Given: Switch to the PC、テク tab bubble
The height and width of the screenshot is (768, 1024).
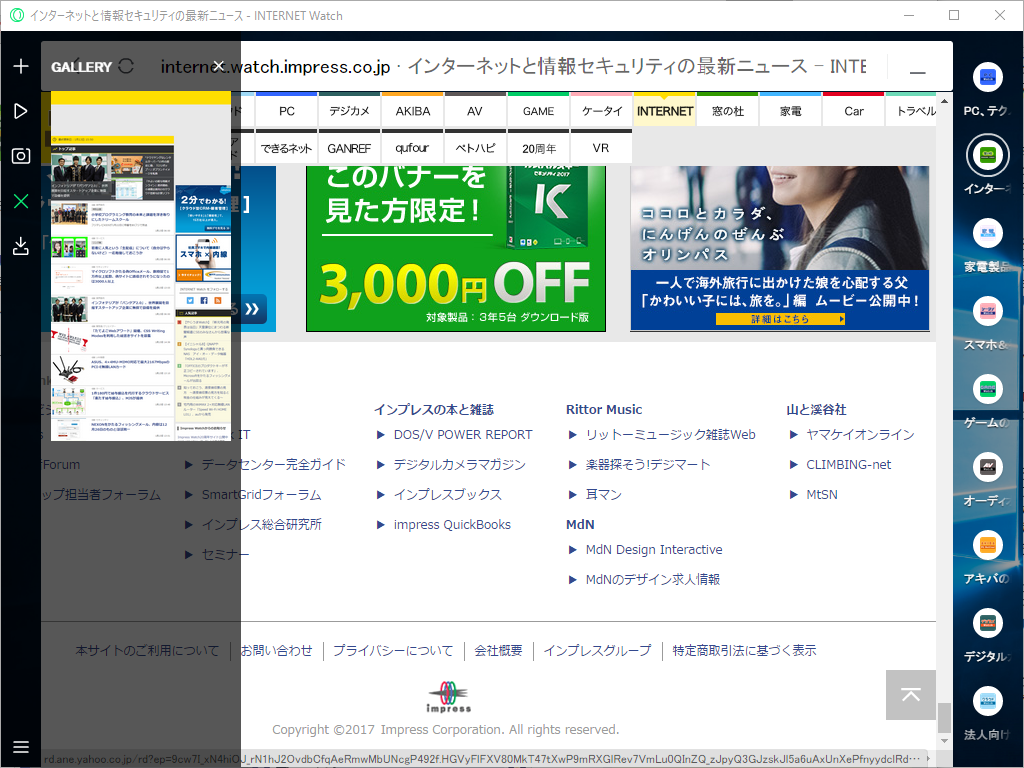Looking at the screenshot, I should [x=987, y=78].
